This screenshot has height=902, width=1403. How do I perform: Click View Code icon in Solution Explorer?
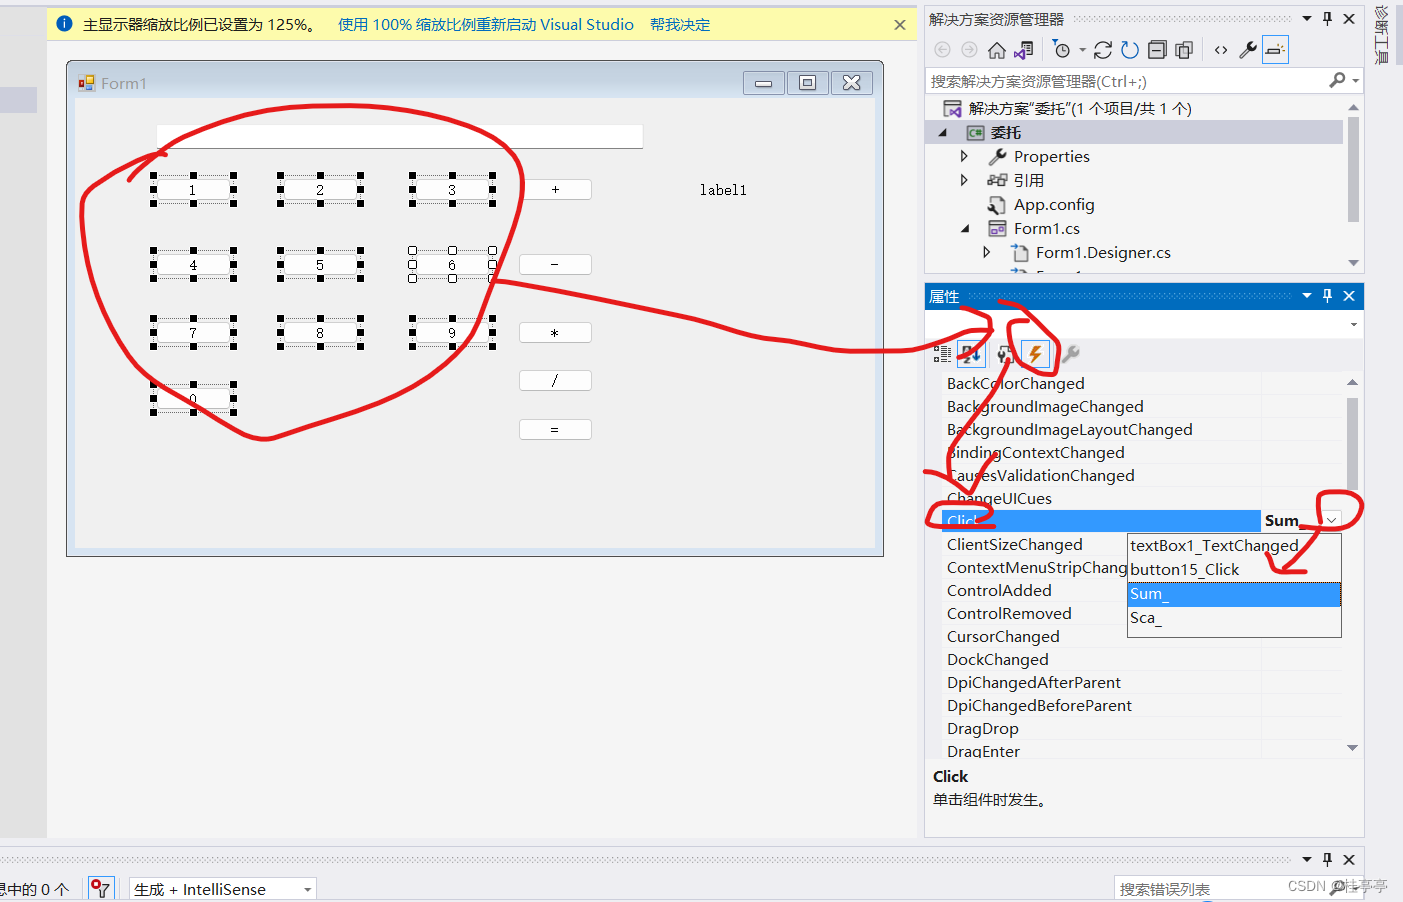[x=1221, y=50]
